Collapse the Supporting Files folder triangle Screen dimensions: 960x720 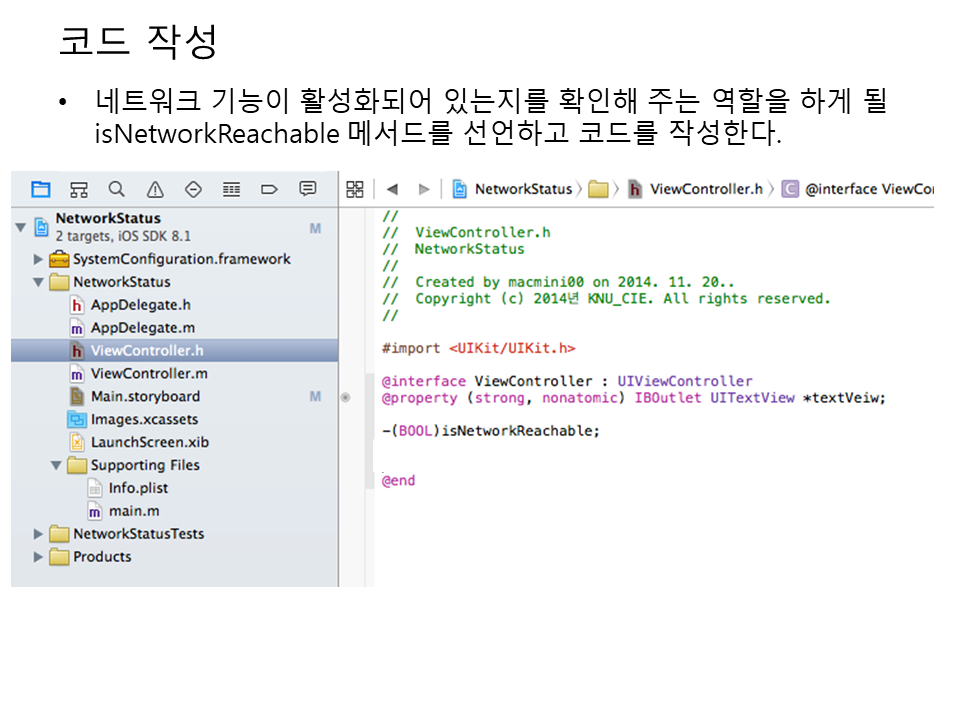tap(56, 465)
